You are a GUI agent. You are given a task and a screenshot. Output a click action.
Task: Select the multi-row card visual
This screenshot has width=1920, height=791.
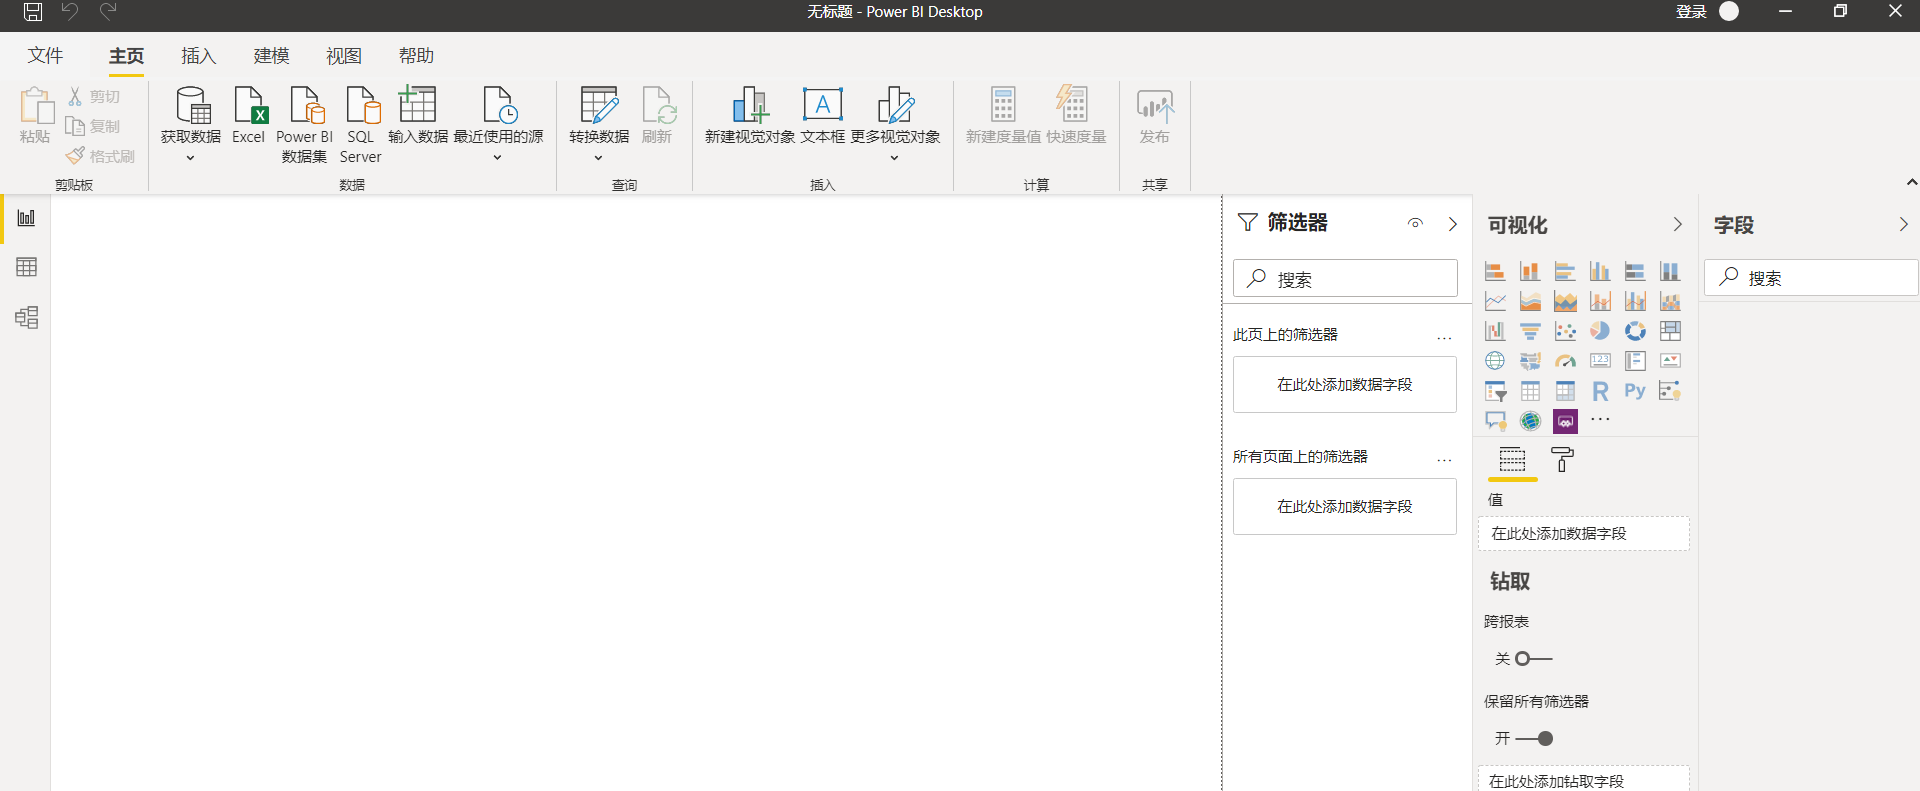point(1635,361)
